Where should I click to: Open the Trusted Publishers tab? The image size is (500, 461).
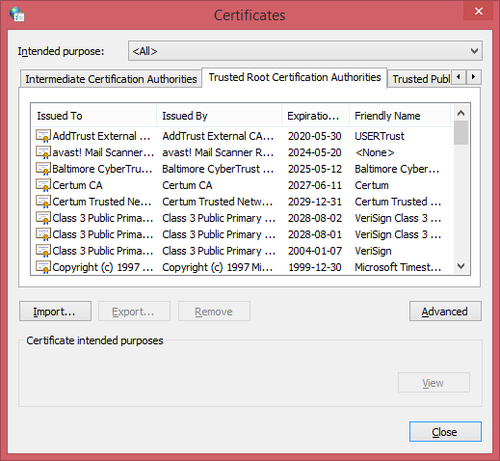(420, 79)
